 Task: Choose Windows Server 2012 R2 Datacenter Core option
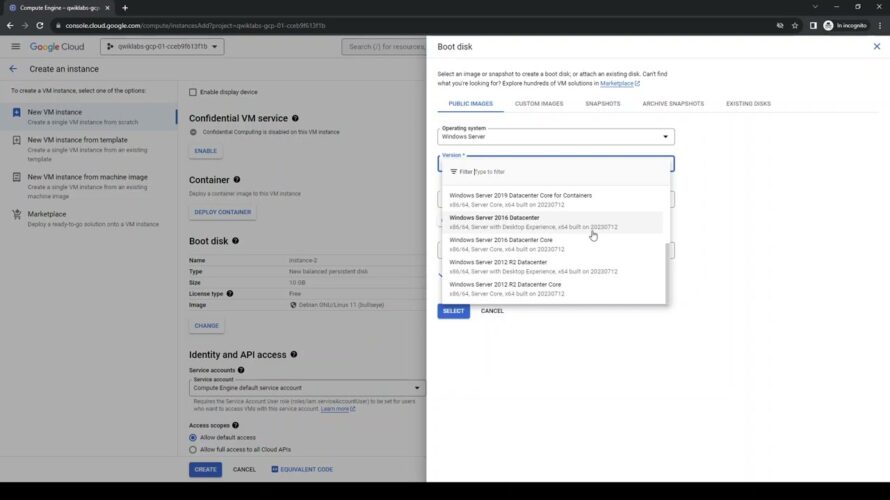(x=552, y=289)
